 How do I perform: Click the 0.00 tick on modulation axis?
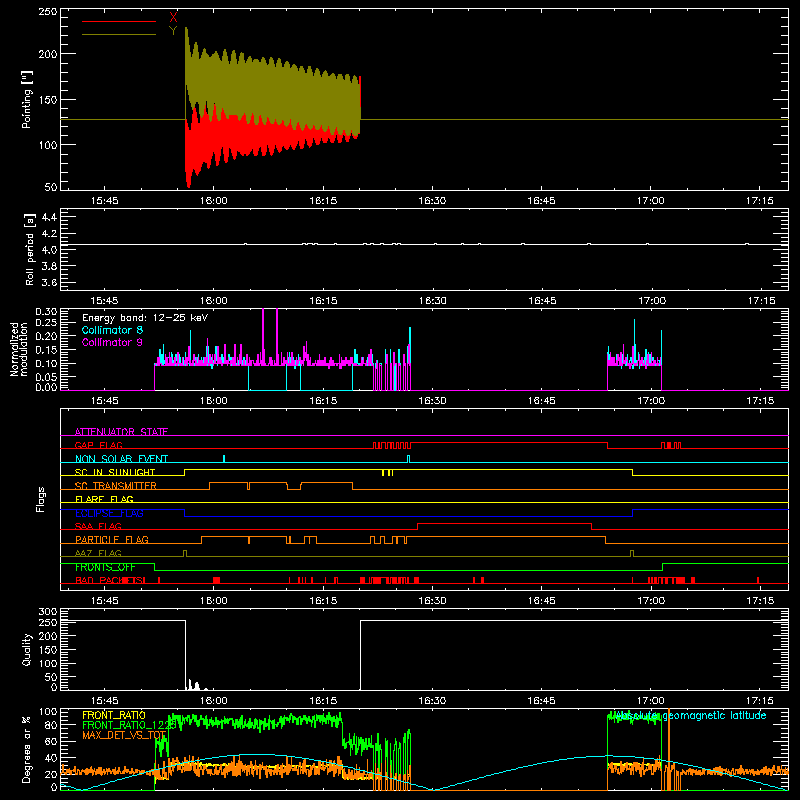point(46,387)
